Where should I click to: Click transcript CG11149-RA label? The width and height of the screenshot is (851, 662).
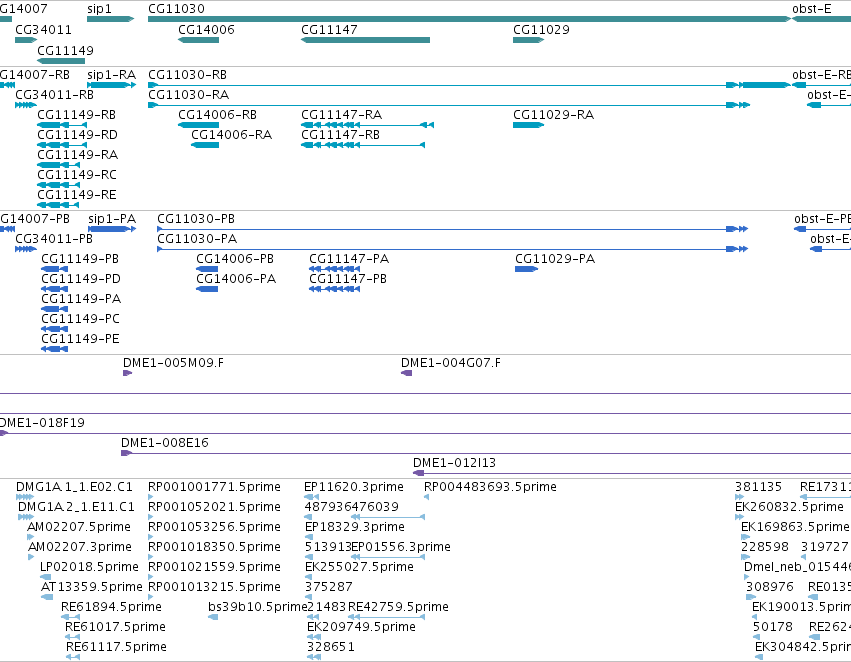[x=78, y=155]
